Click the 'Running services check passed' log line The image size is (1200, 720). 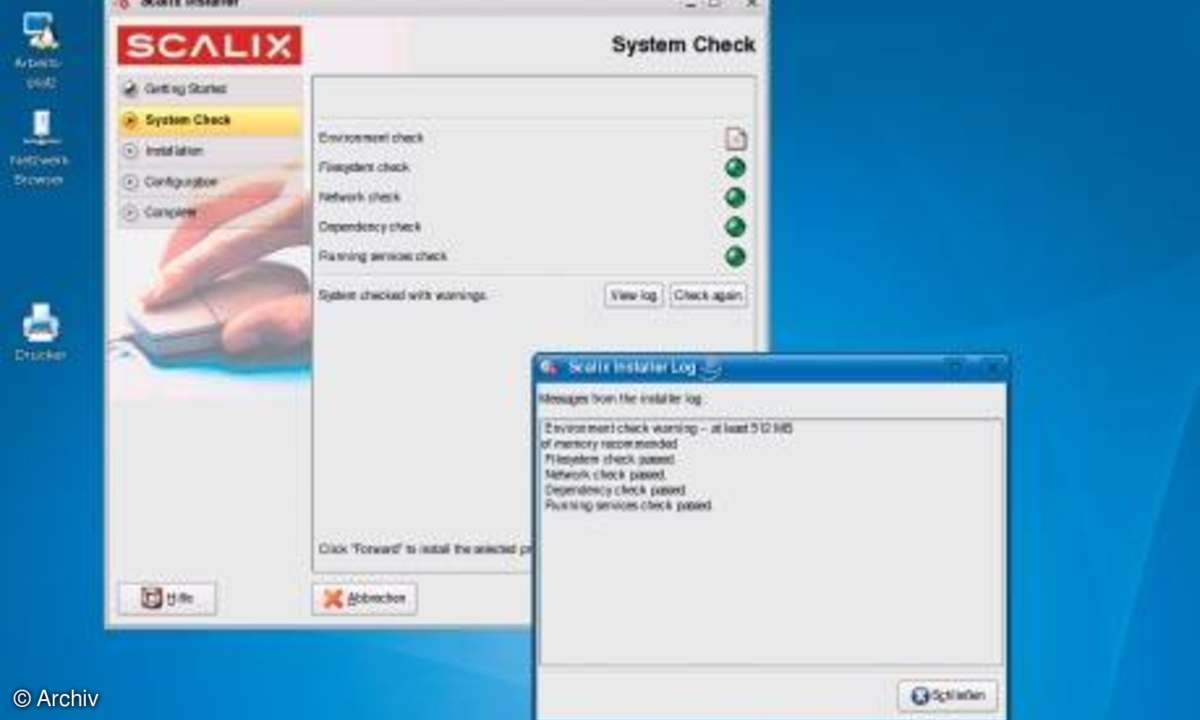click(628, 506)
